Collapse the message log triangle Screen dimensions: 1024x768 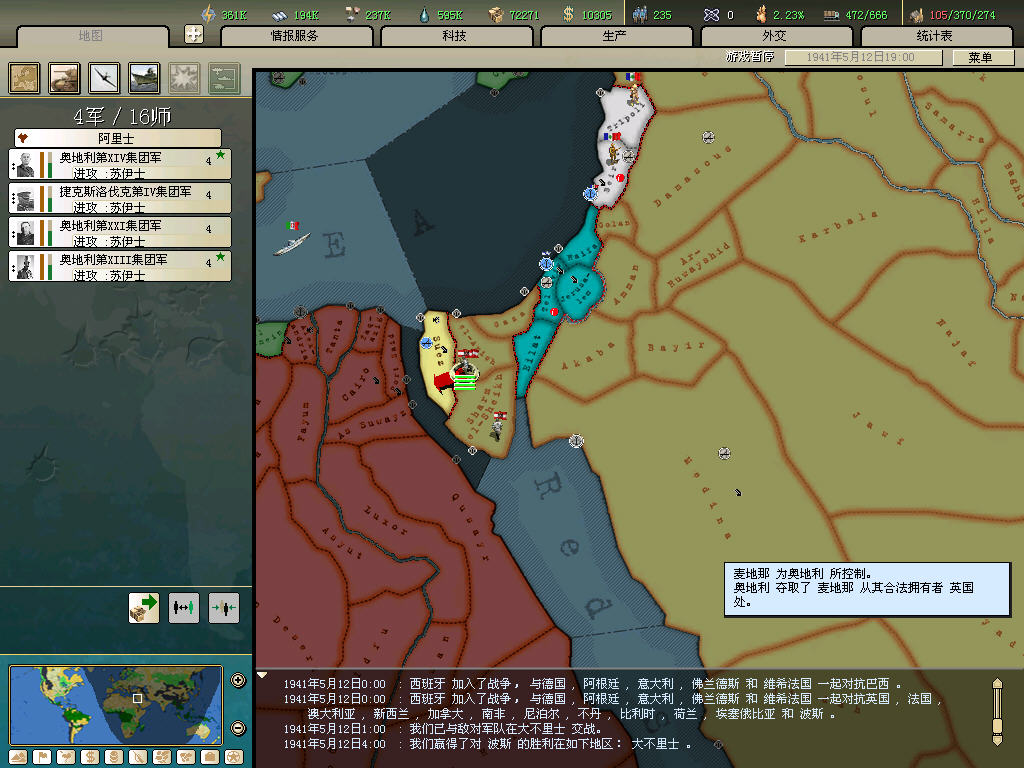pyautogui.click(x=262, y=675)
